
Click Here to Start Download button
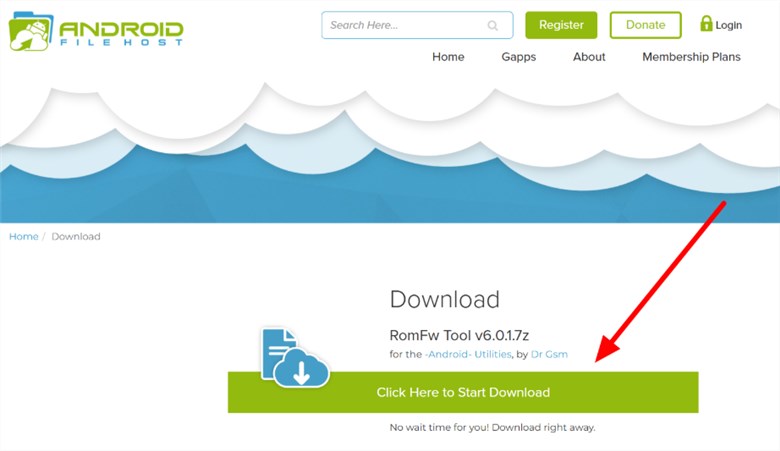tap(463, 392)
